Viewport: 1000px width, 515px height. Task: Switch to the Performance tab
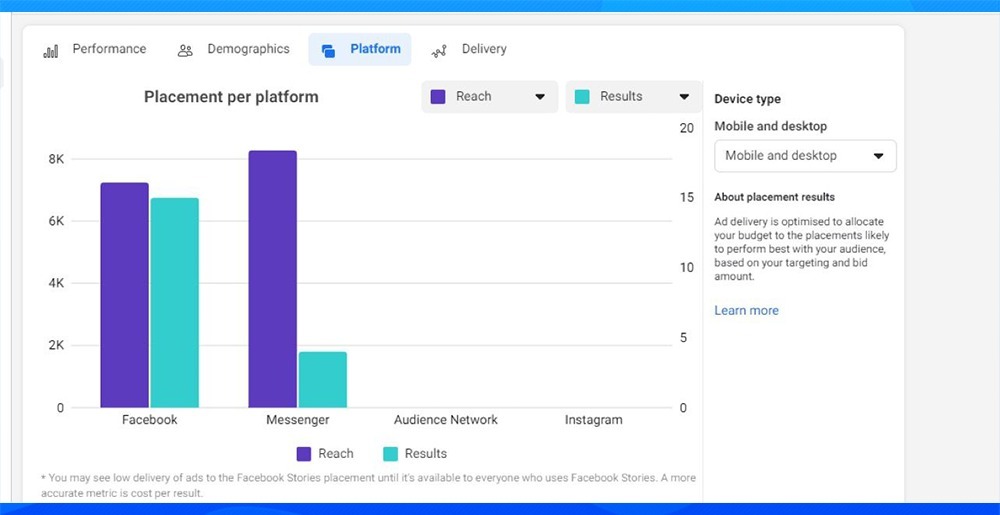108,49
